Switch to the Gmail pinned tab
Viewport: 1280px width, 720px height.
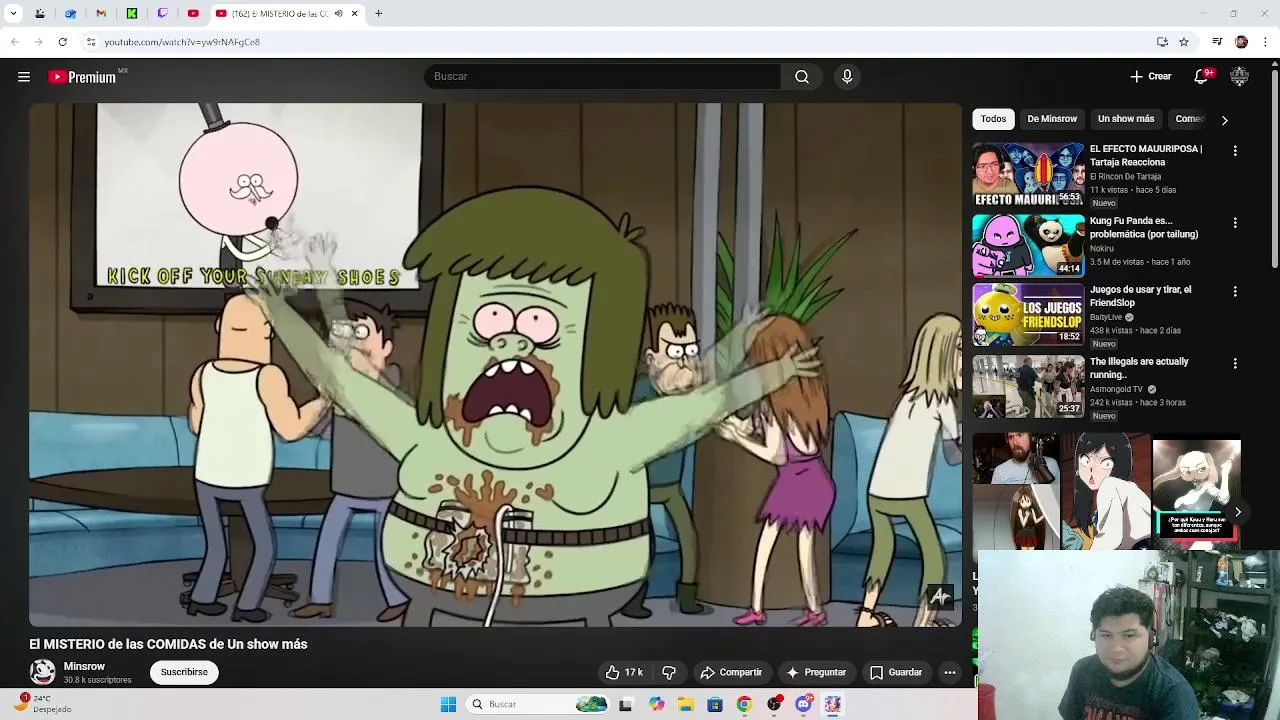point(101,14)
